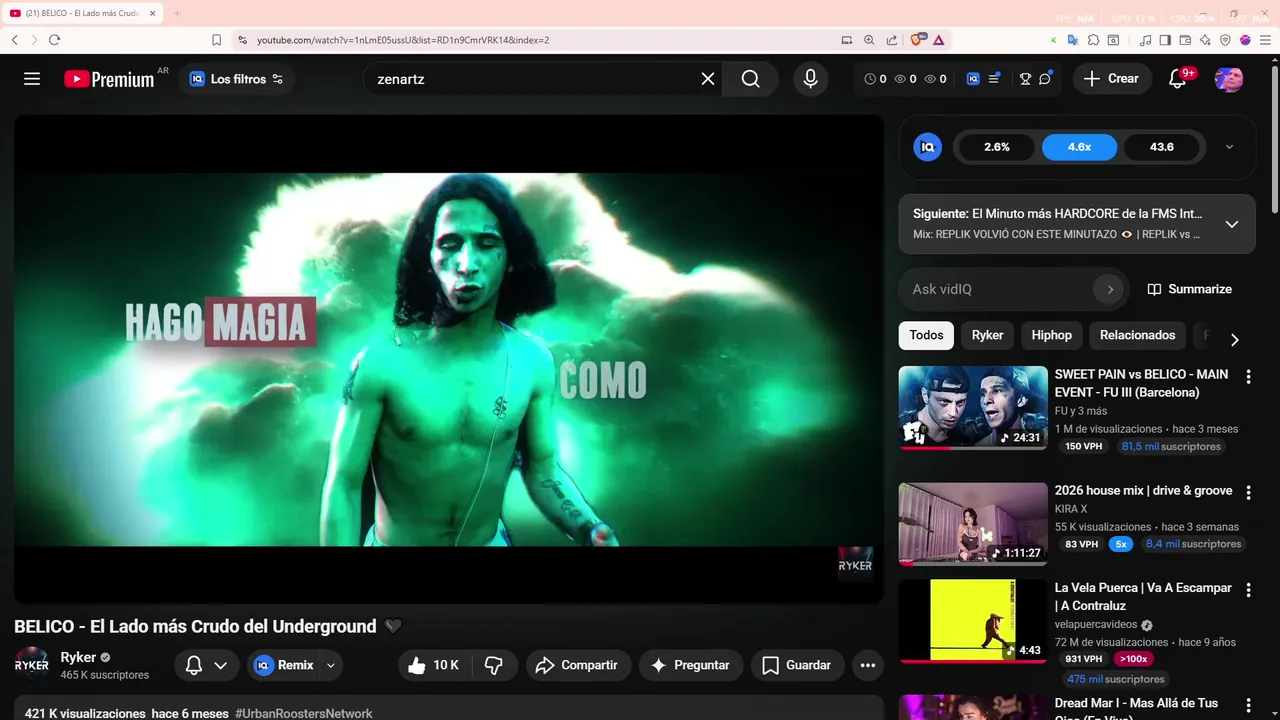Open the vidIQ round icon in side panel
1280x720 pixels.
[927, 147]
